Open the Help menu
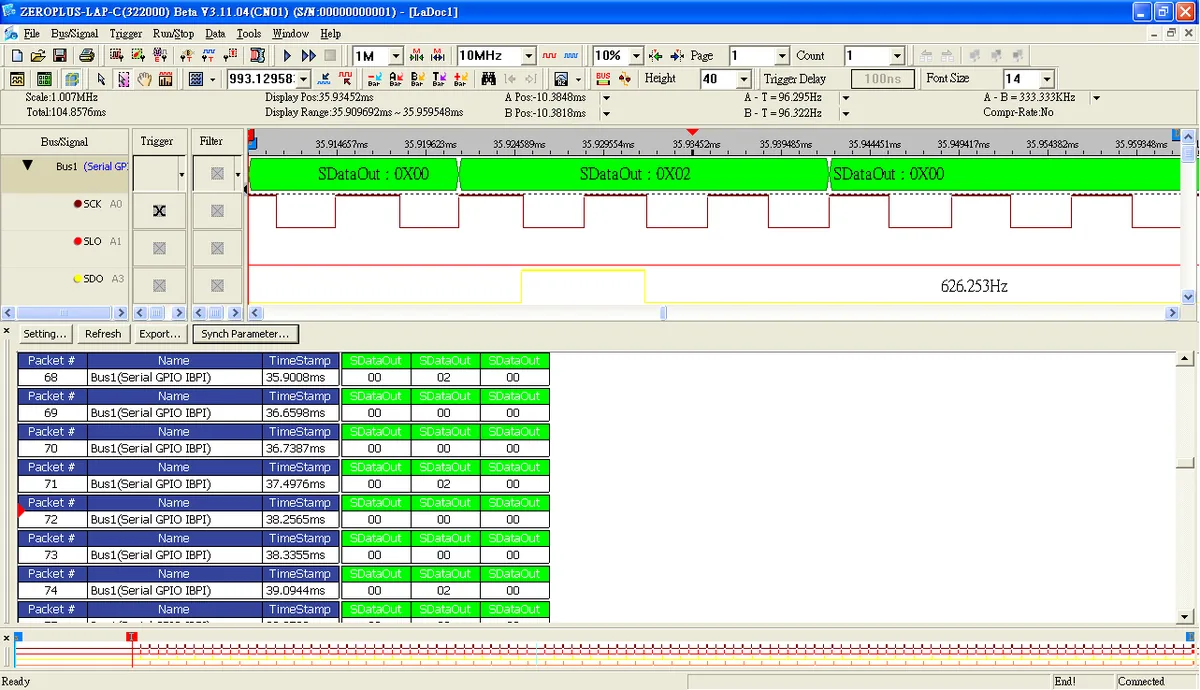 coord(330,33)
